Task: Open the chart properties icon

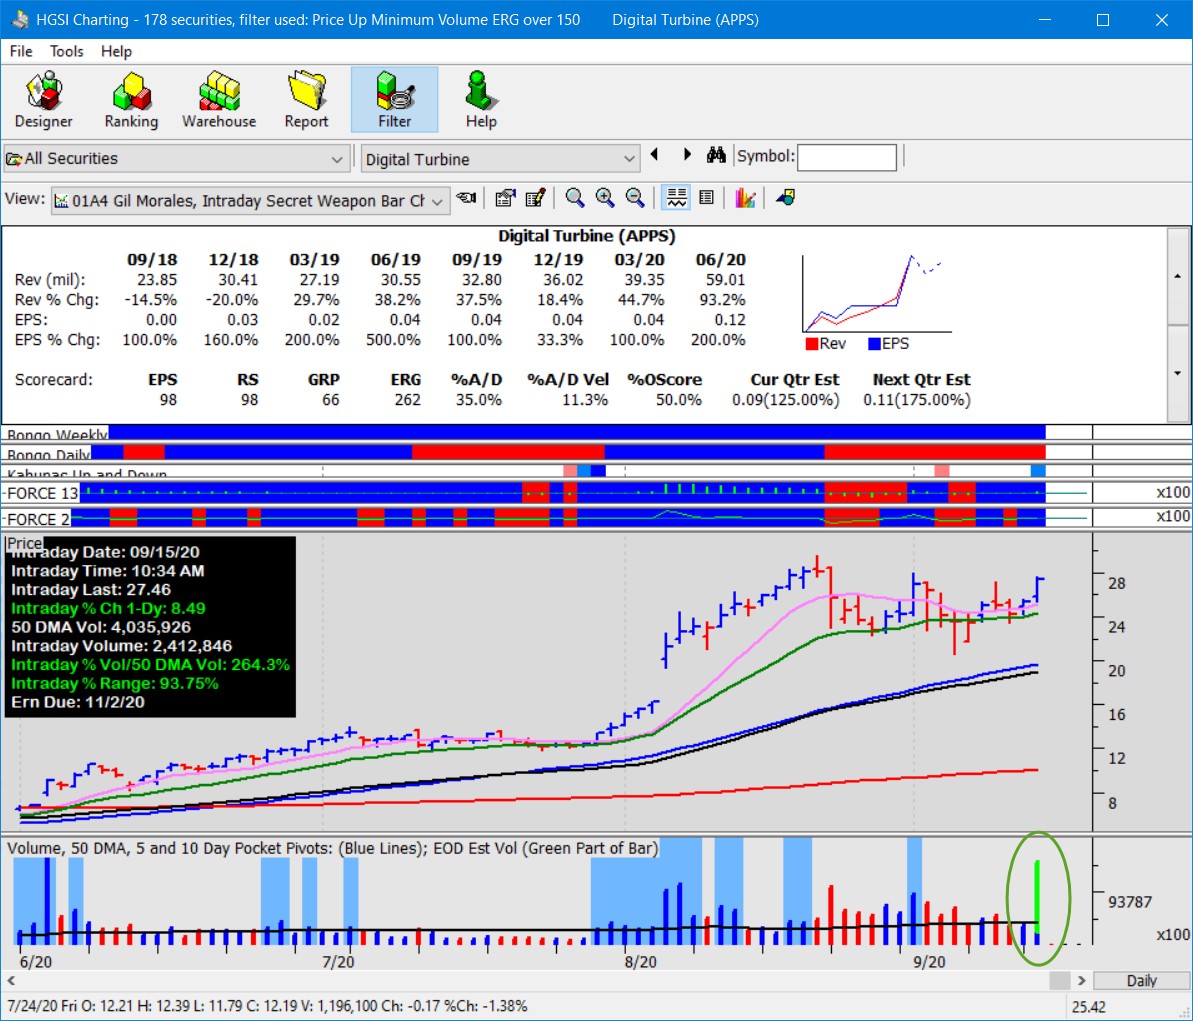Action: [505, 199]
